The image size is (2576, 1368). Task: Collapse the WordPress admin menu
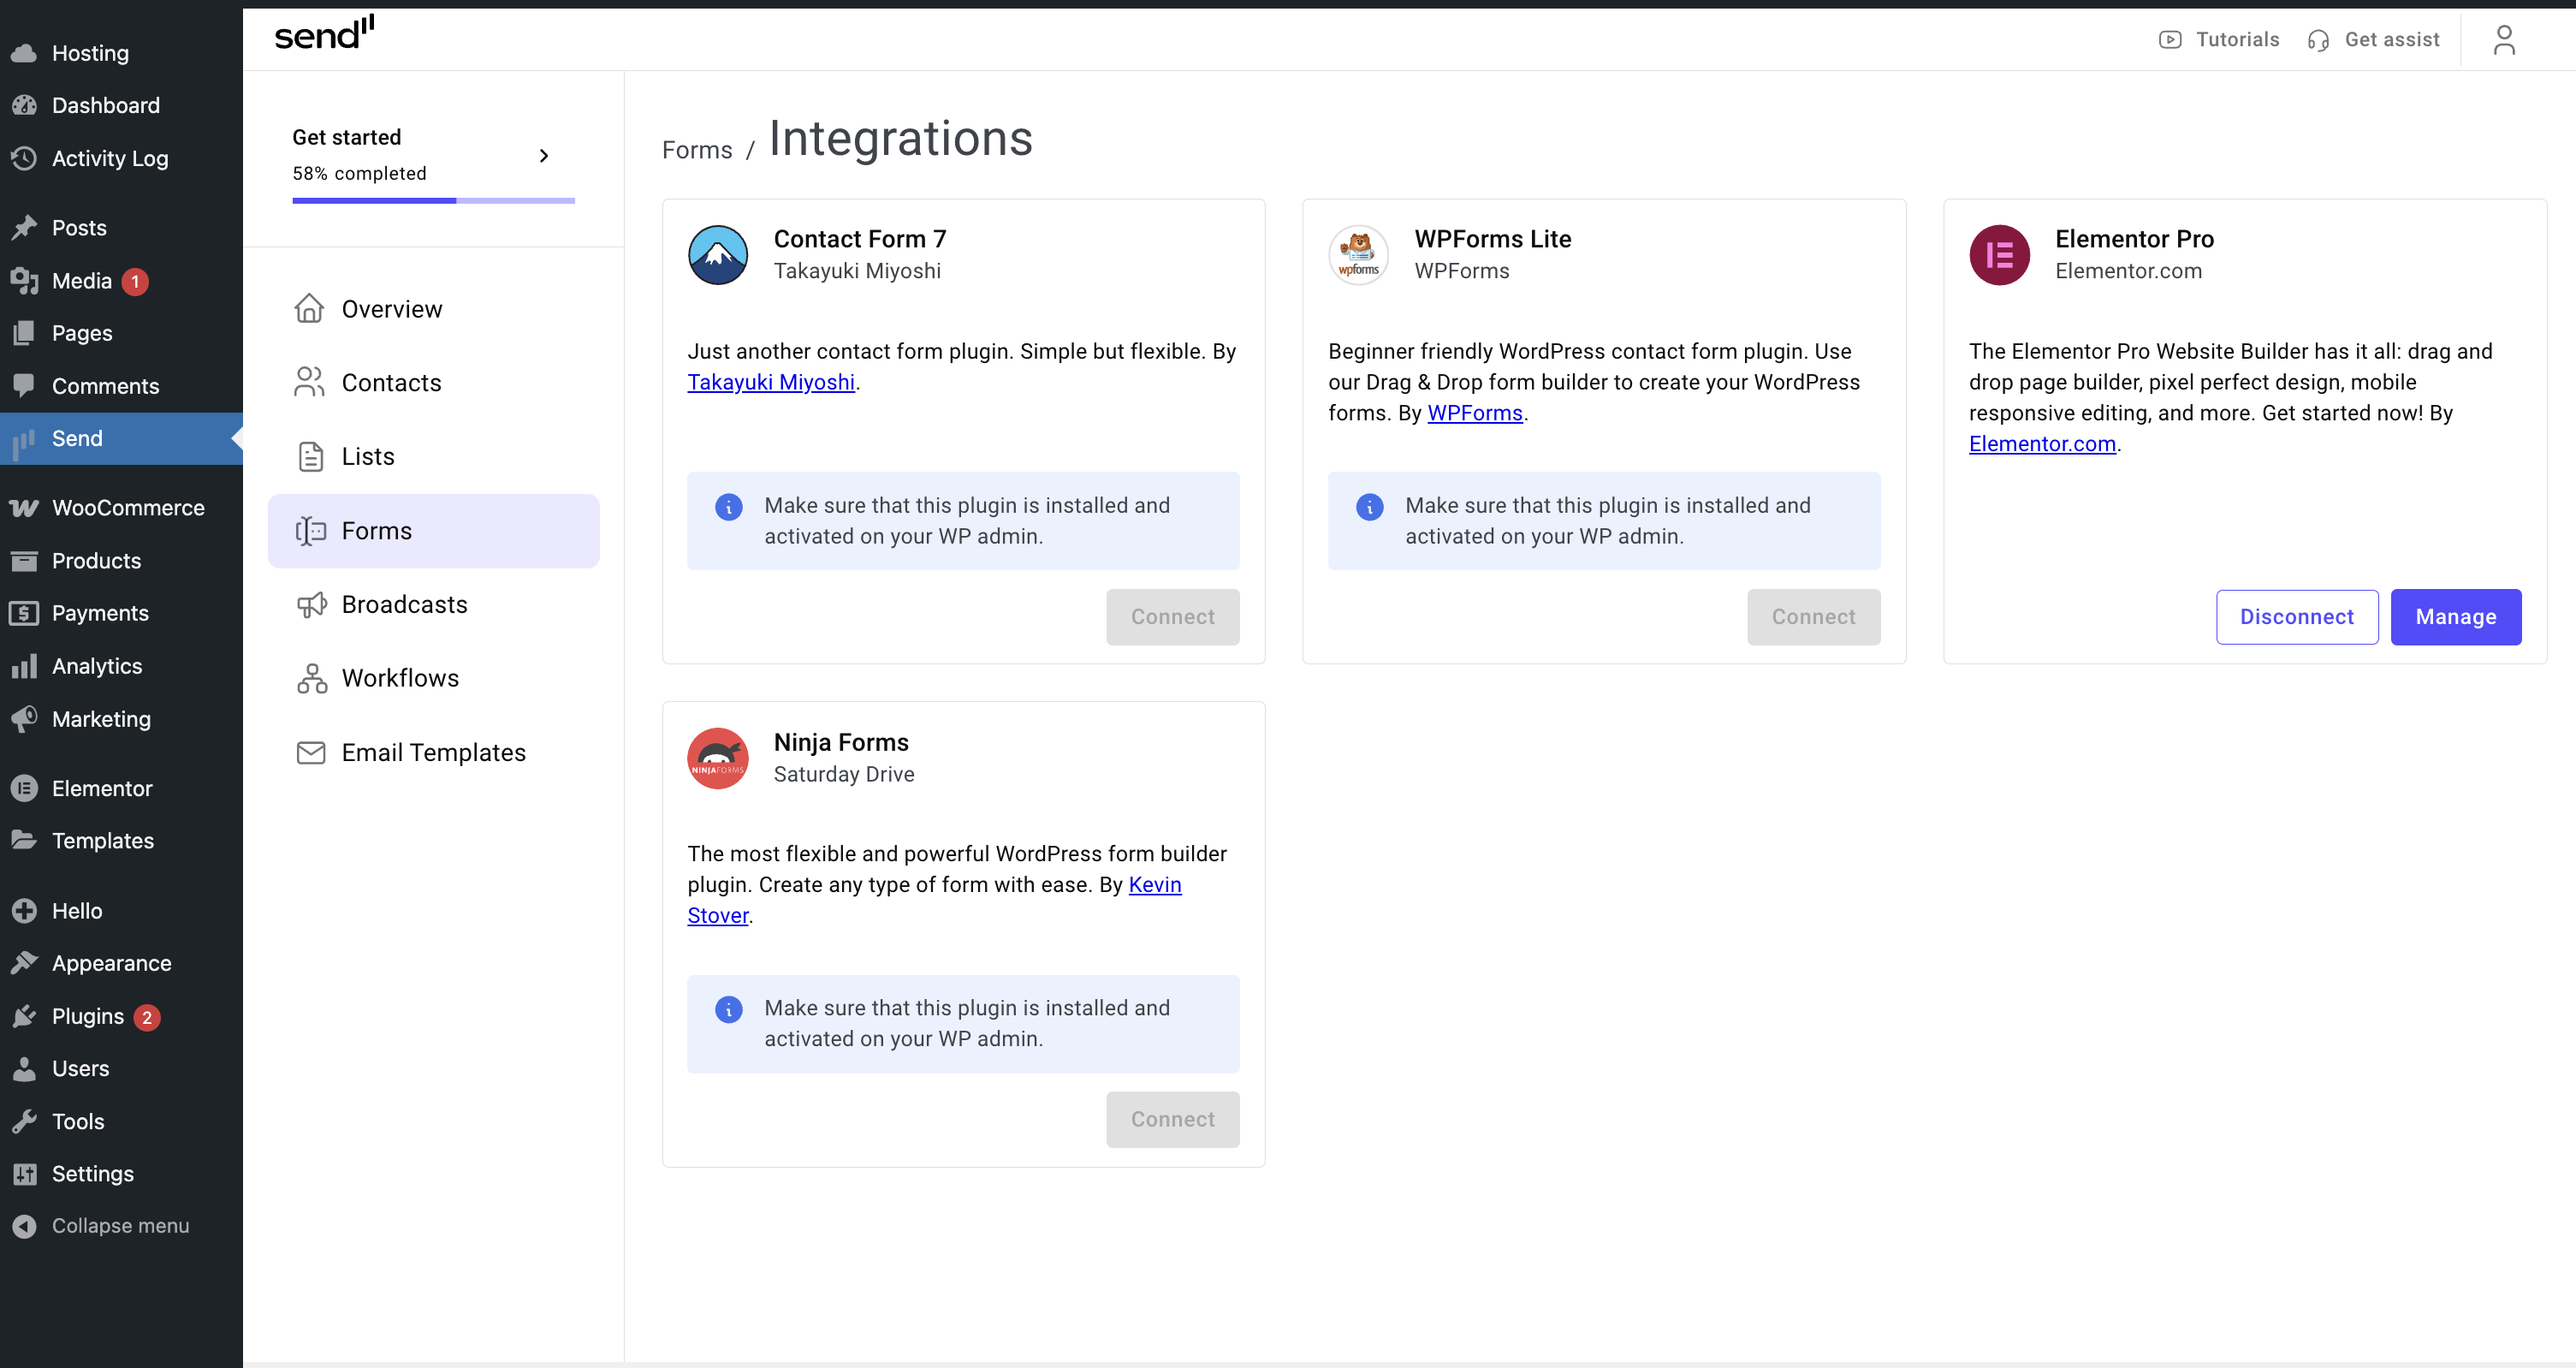(x=121, y=1225)
